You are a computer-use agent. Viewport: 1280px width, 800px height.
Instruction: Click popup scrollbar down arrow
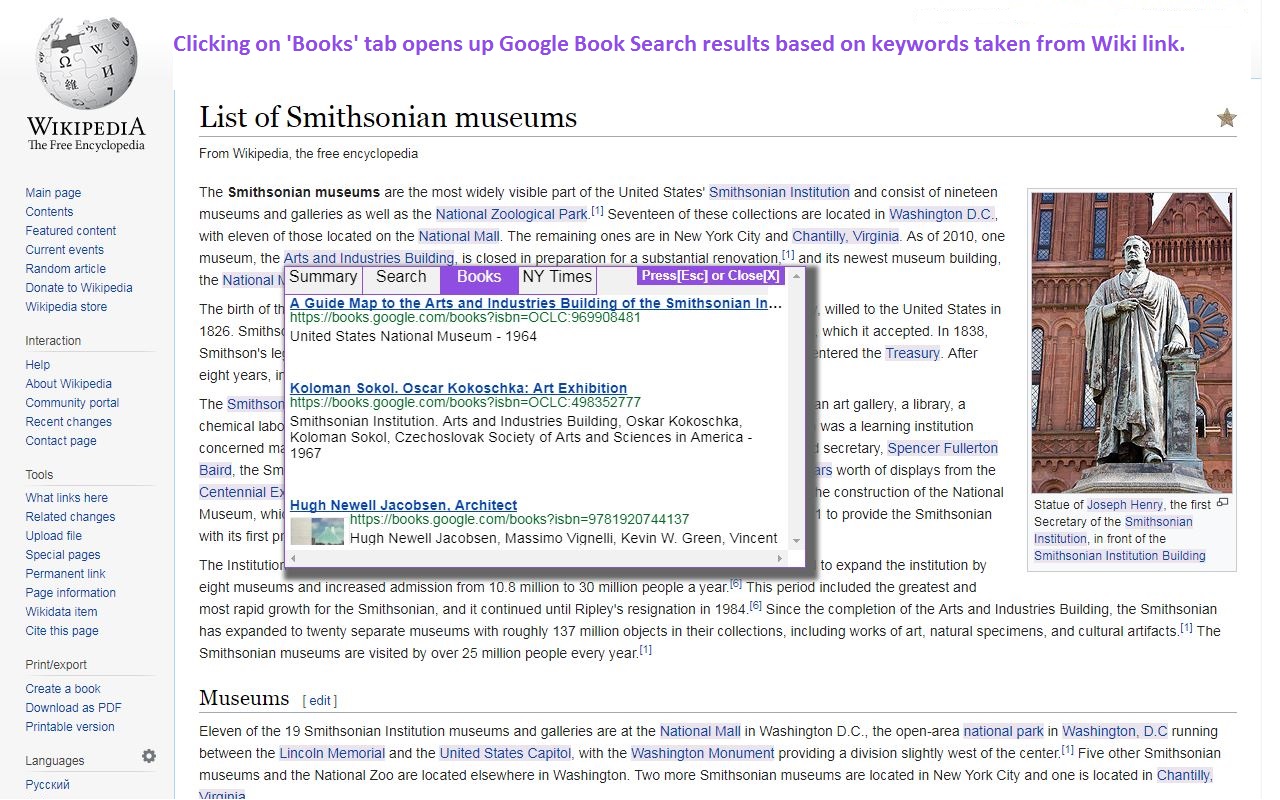797,540
